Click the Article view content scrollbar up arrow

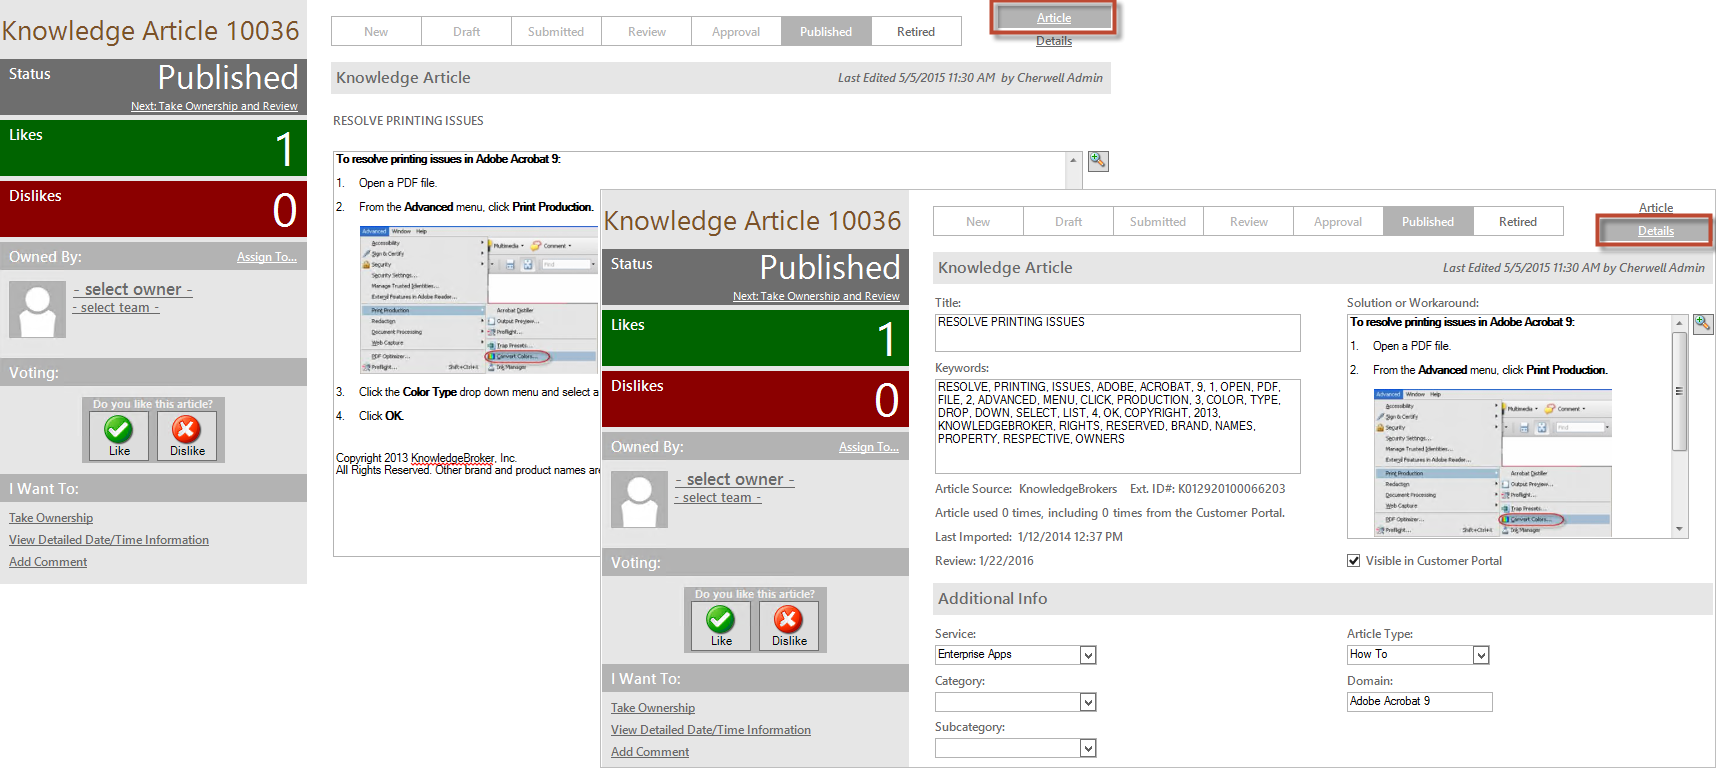click(1074, 160)
